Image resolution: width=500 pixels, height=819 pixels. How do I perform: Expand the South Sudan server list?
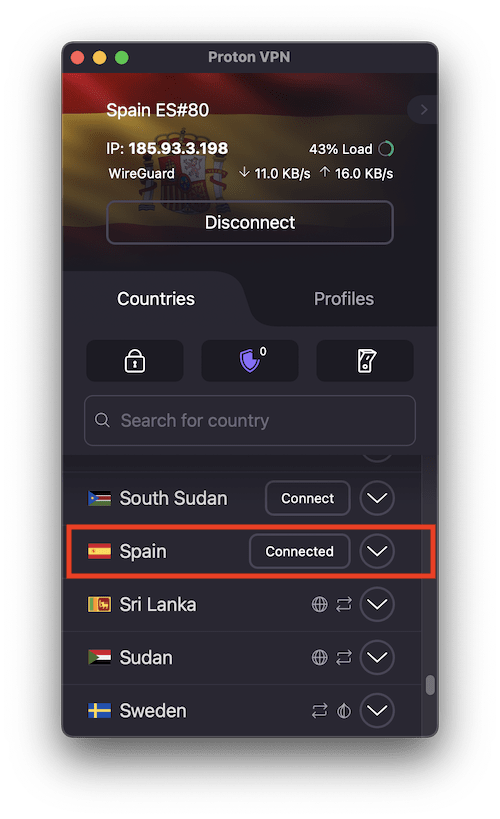[x=377, y=498]
